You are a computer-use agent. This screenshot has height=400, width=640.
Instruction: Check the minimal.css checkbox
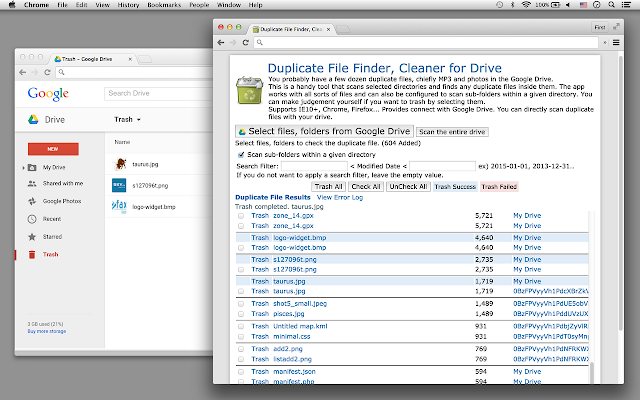[241, 337]
